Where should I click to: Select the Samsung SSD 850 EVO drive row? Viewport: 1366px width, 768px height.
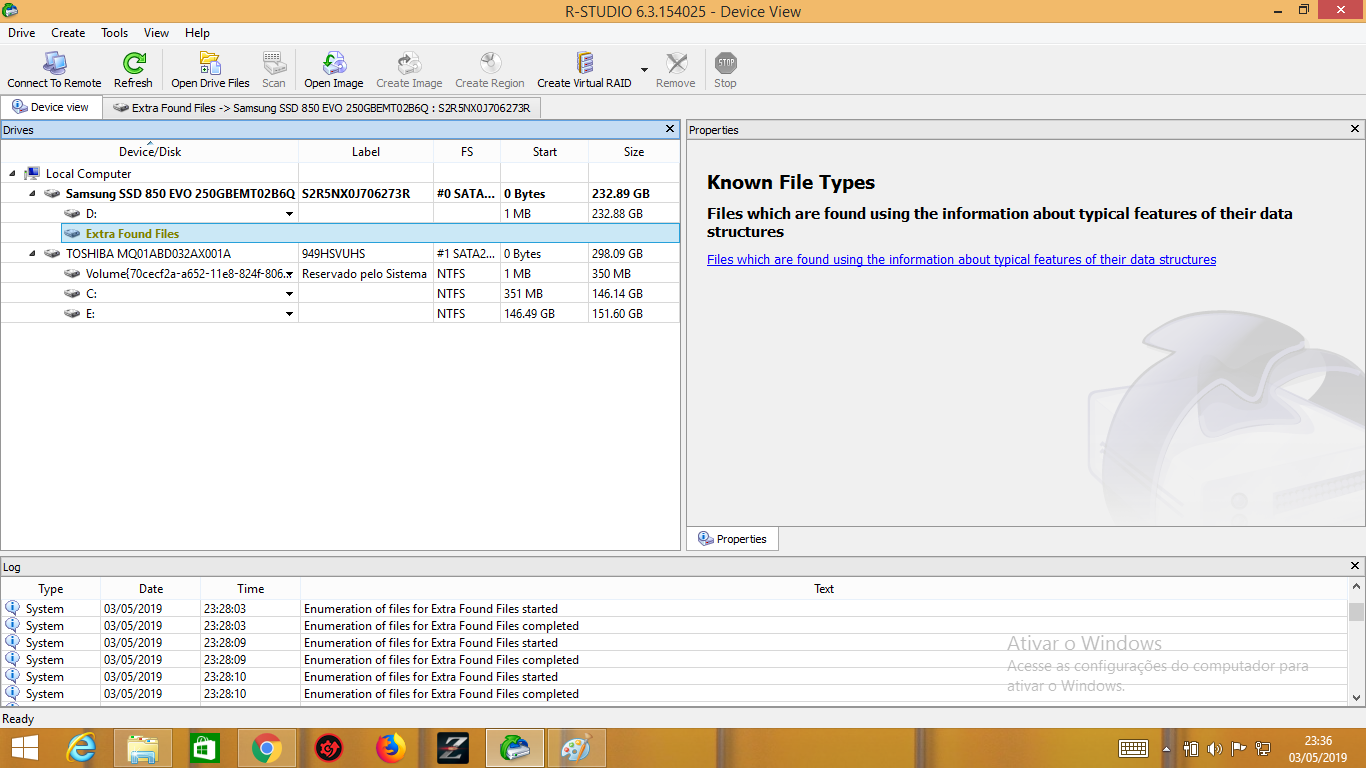tap(340, 193)
